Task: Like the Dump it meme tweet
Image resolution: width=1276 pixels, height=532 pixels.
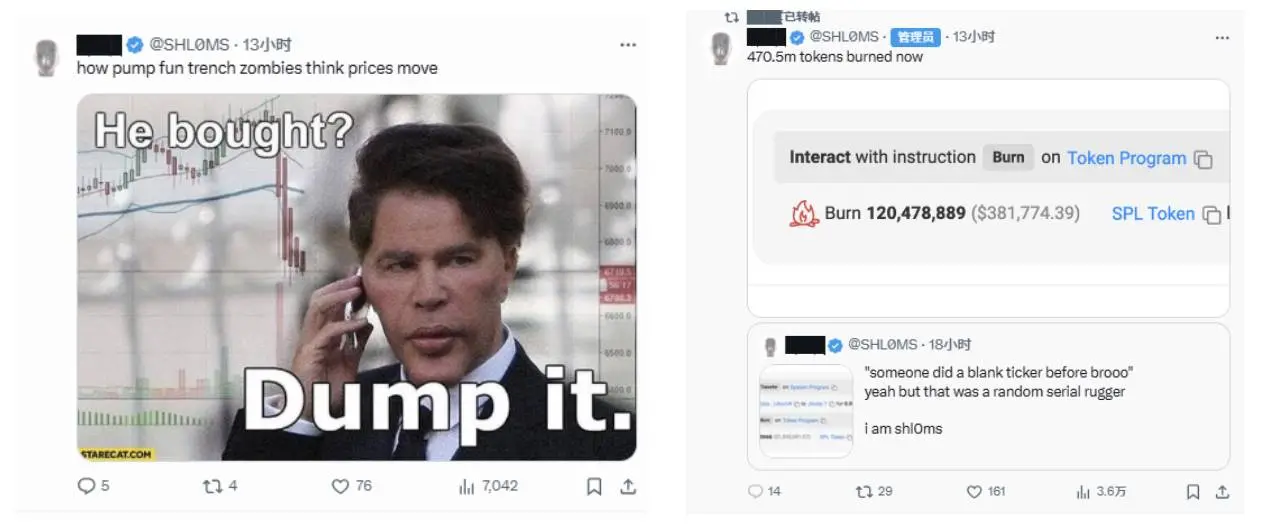Action: point(340,486)
